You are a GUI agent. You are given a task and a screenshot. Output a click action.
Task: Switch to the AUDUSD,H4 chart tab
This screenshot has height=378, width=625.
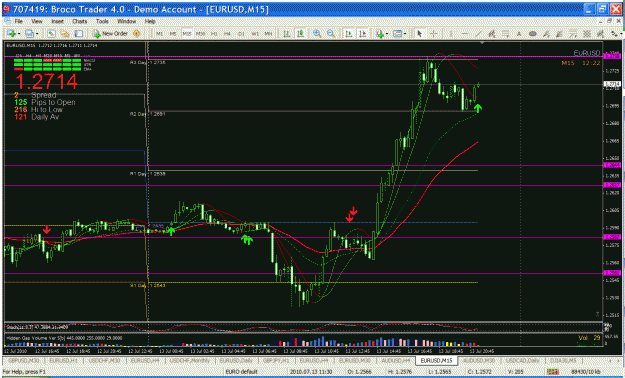click(395, 361)
